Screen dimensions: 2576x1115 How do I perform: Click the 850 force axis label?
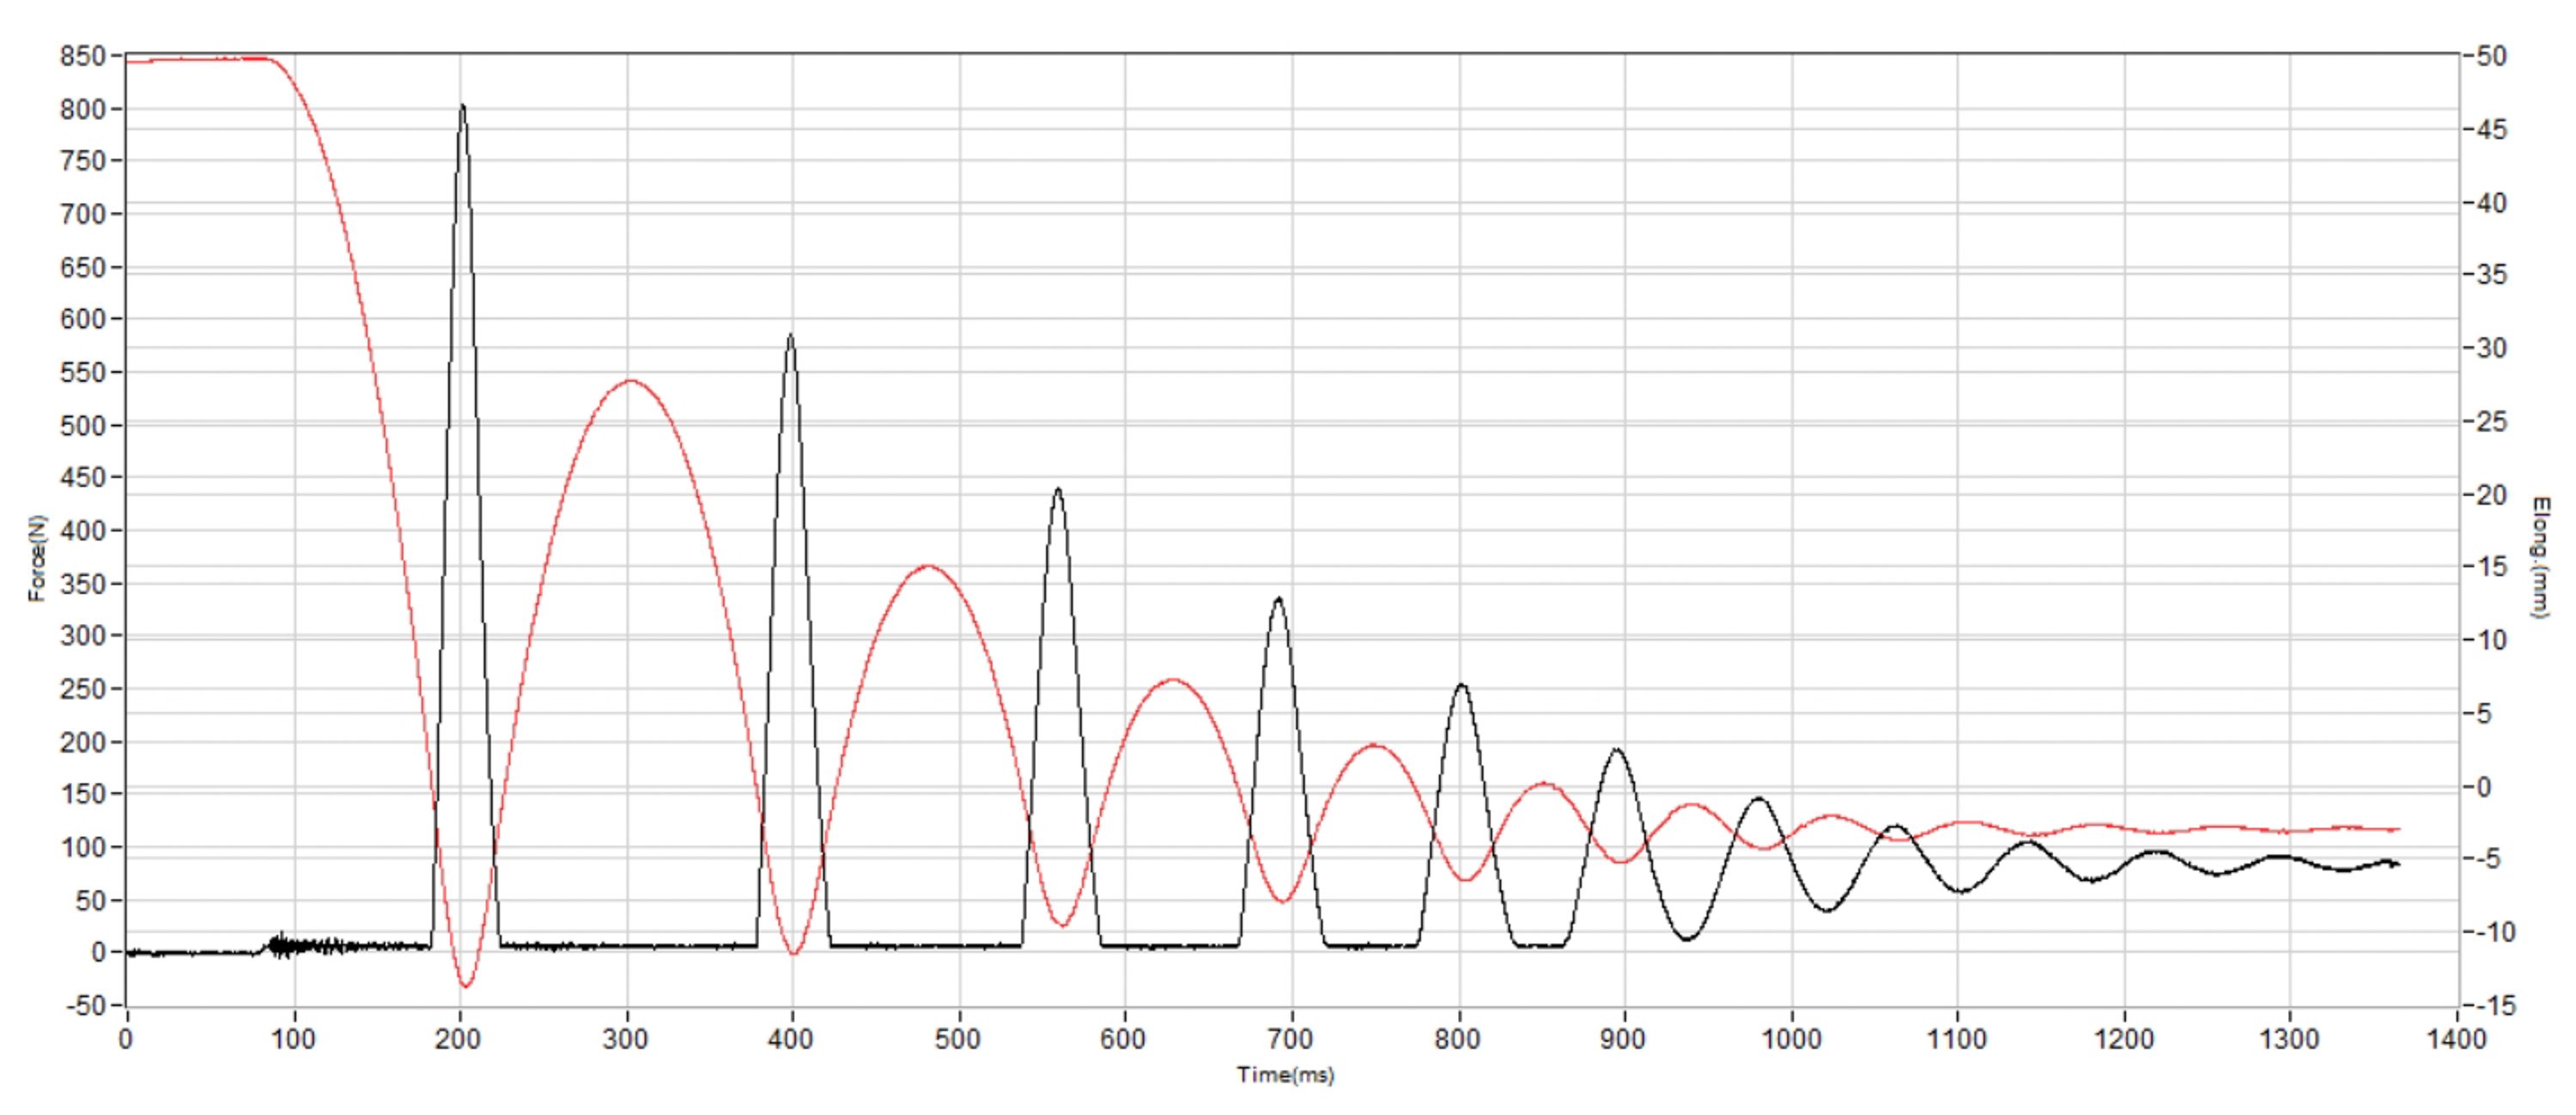pos(83,56)
